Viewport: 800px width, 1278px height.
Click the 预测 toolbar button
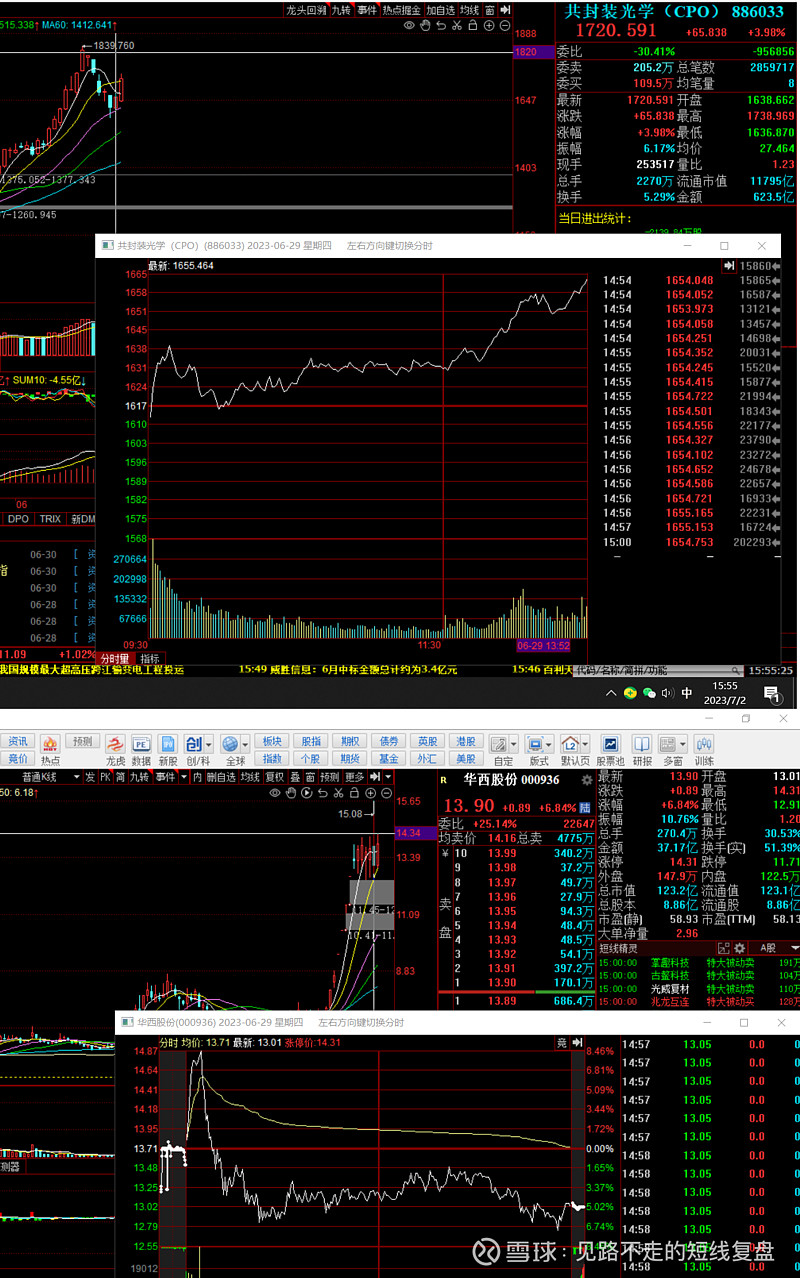(x=82, y=741)
